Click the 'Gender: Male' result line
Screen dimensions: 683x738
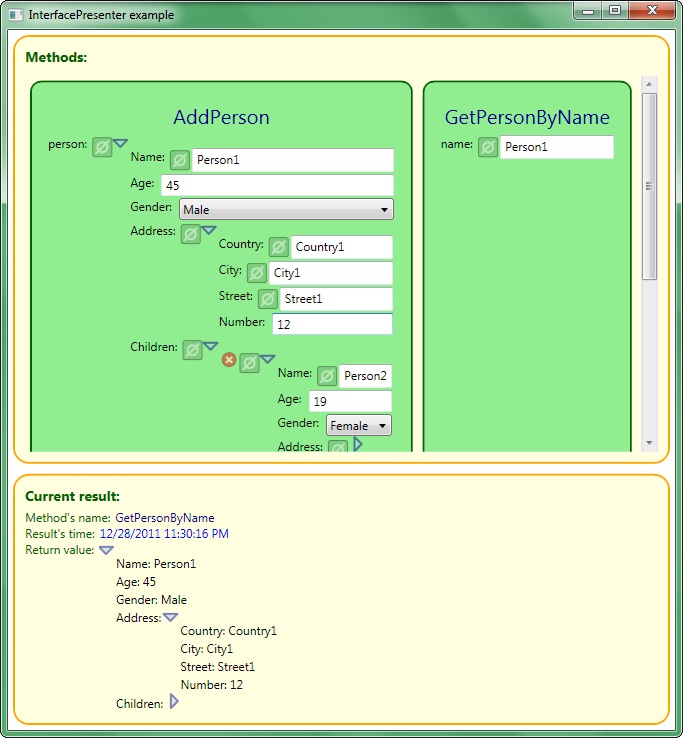click(151, 600)
